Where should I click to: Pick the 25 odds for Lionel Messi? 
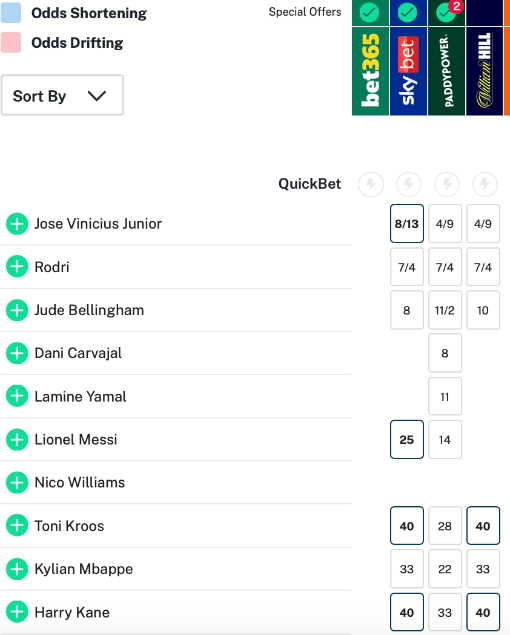[x=407, y=439]
